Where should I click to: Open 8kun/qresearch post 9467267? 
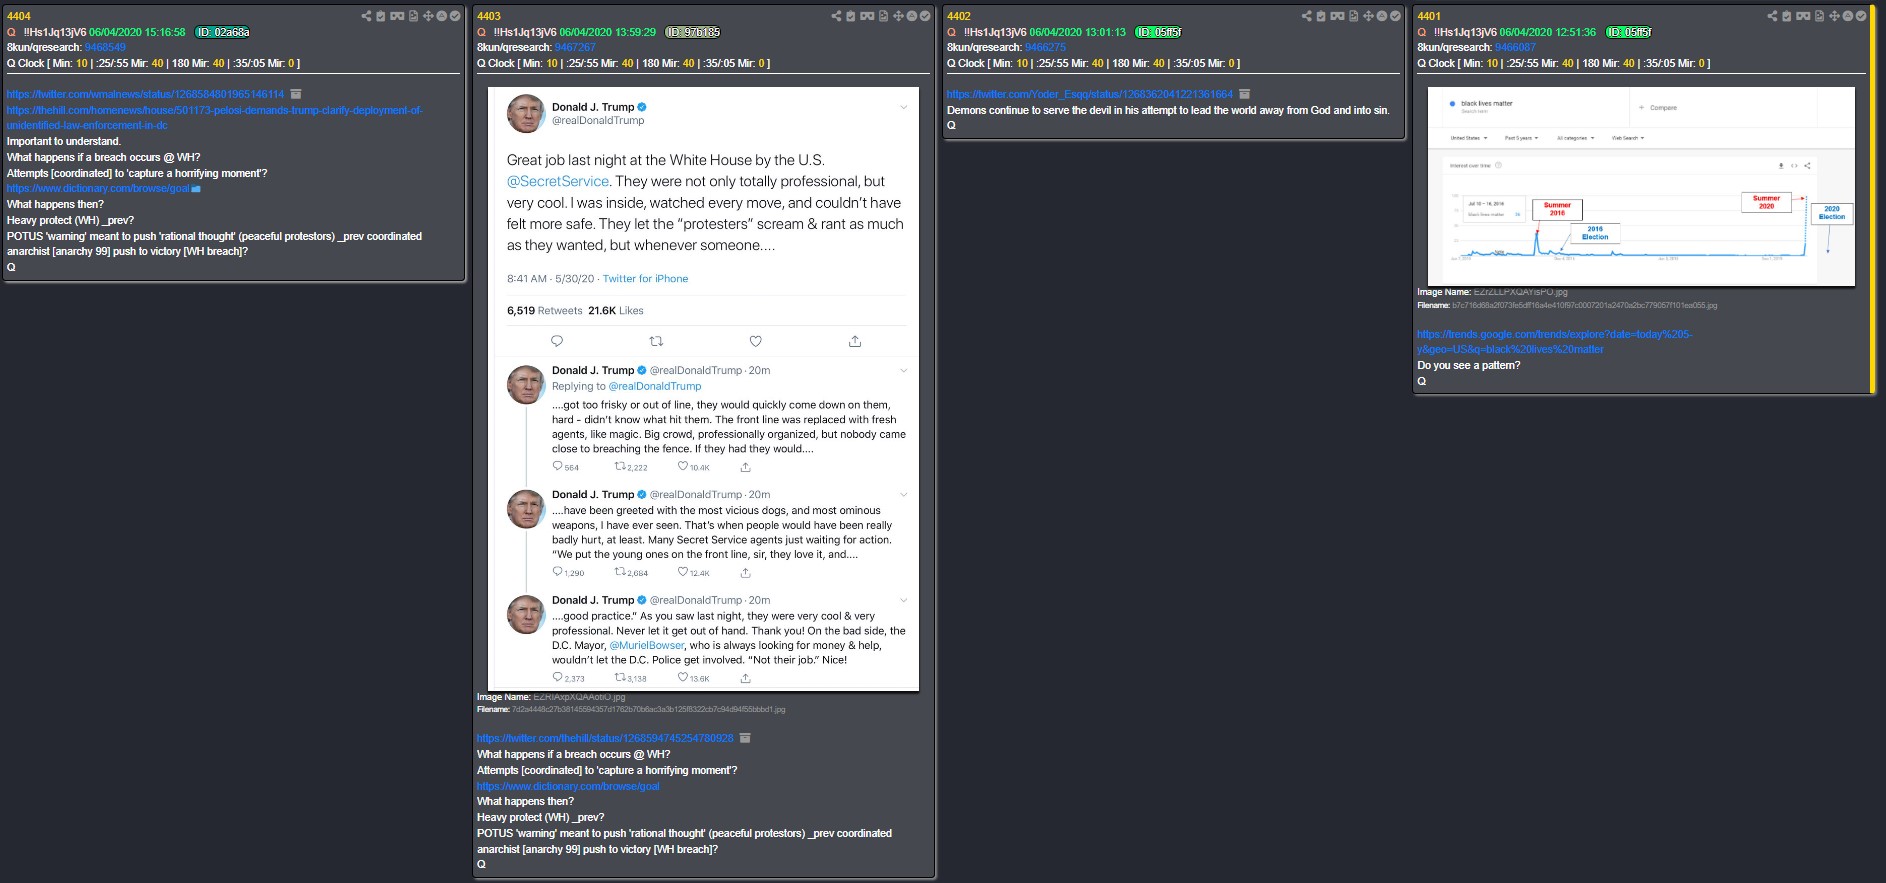point(575,47)
